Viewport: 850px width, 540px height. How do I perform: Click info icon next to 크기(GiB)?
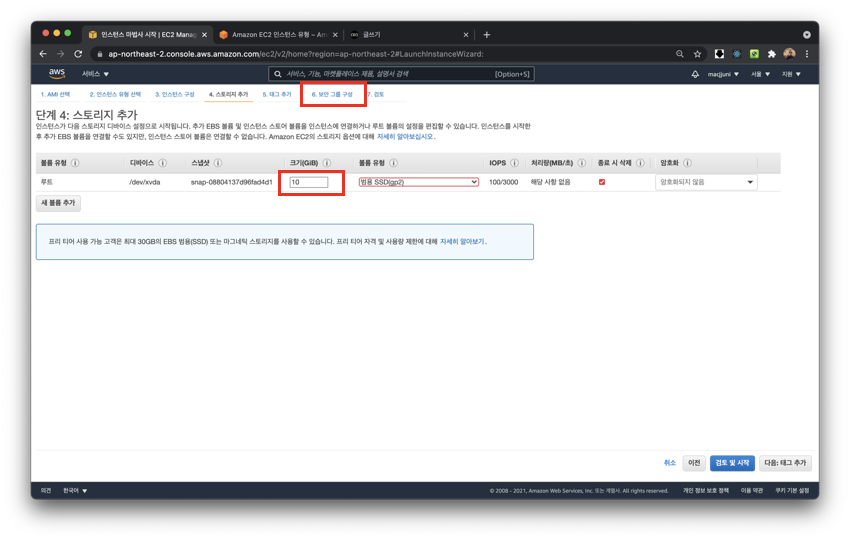[327, 163]
